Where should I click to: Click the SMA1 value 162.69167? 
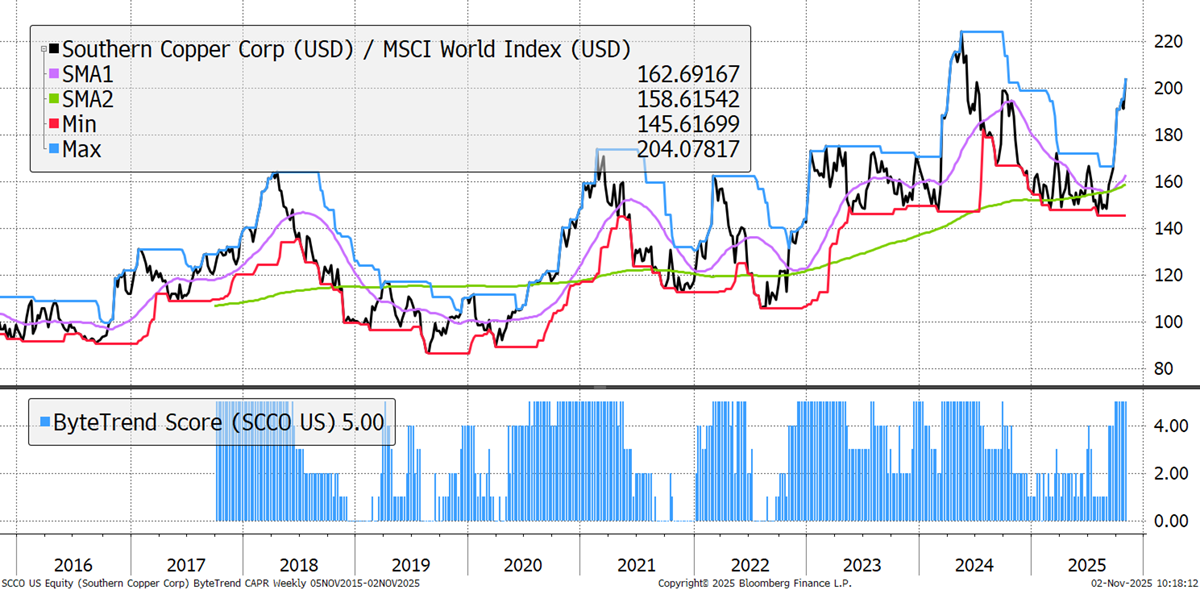click(x=687, y=74)
